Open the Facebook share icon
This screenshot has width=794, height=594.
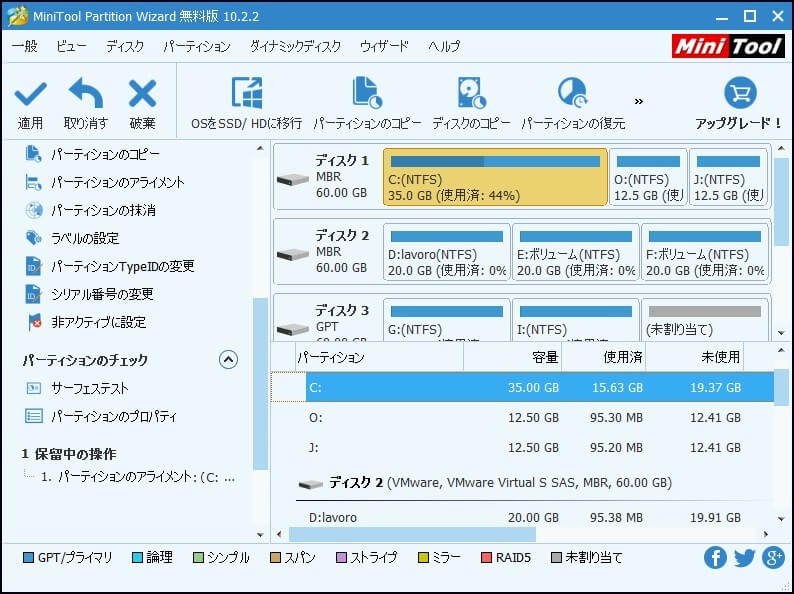click(715, 558)
